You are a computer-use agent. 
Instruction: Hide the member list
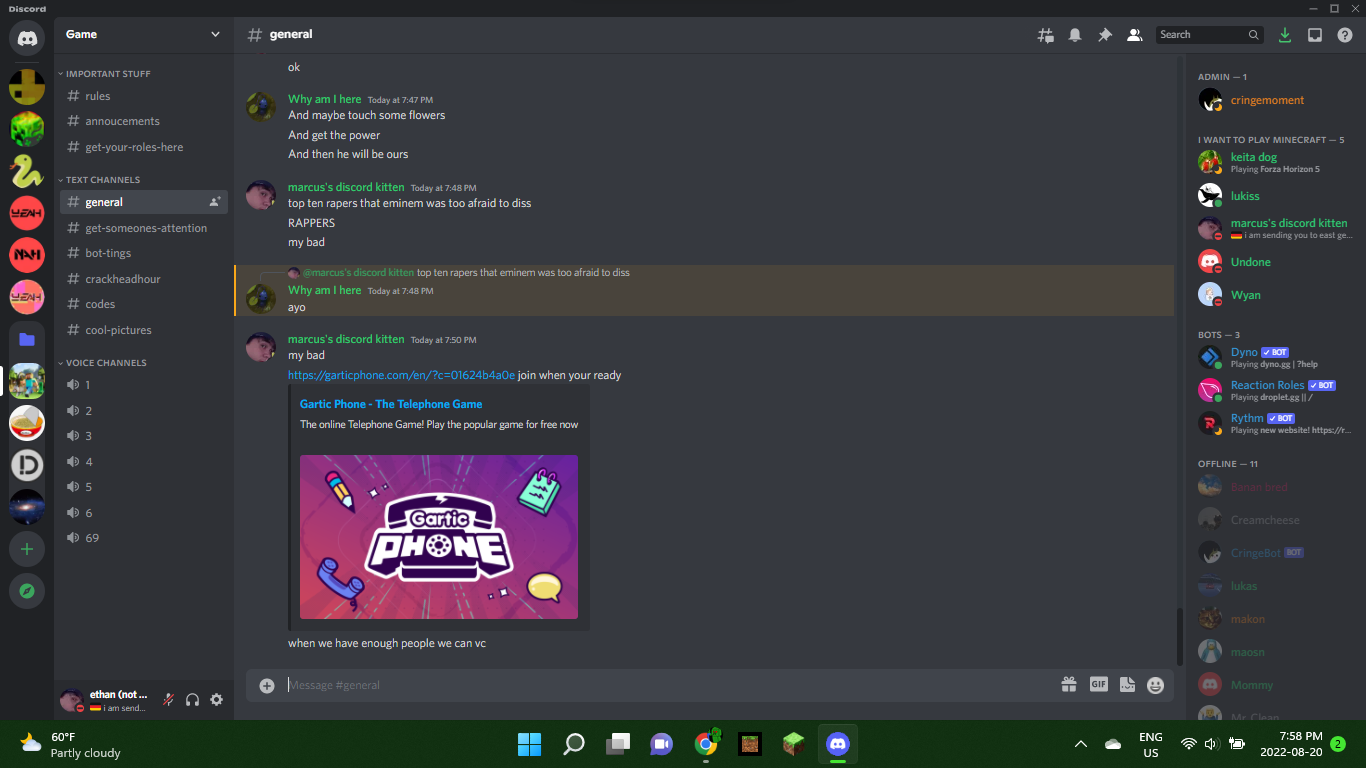[1134, 35]
